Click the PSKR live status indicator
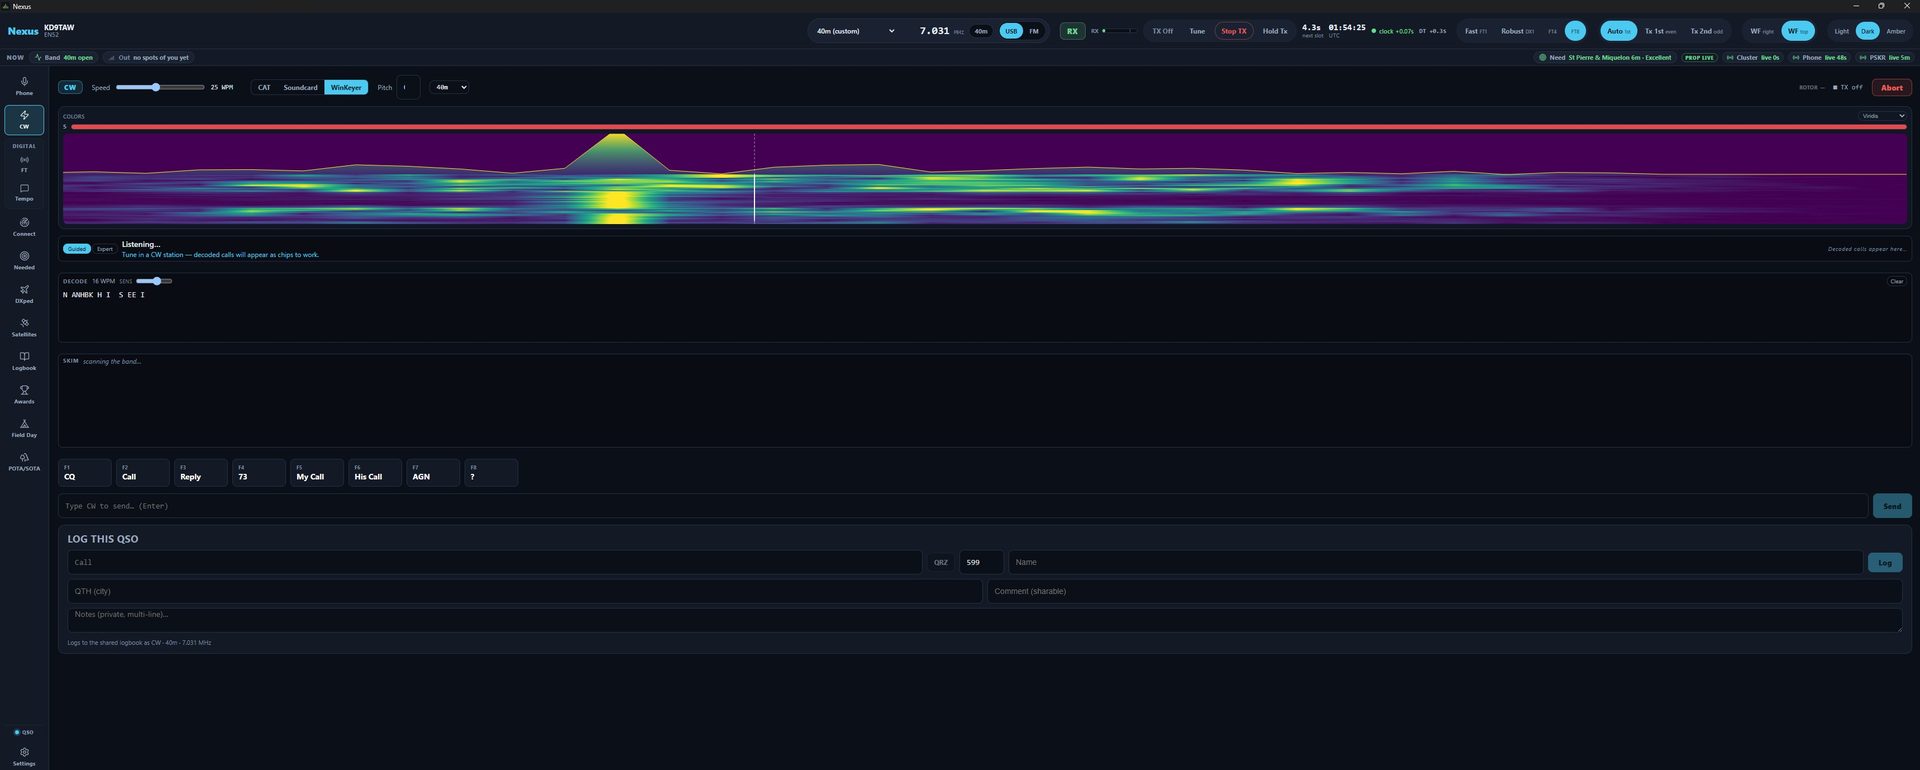 pos(1885,57)
